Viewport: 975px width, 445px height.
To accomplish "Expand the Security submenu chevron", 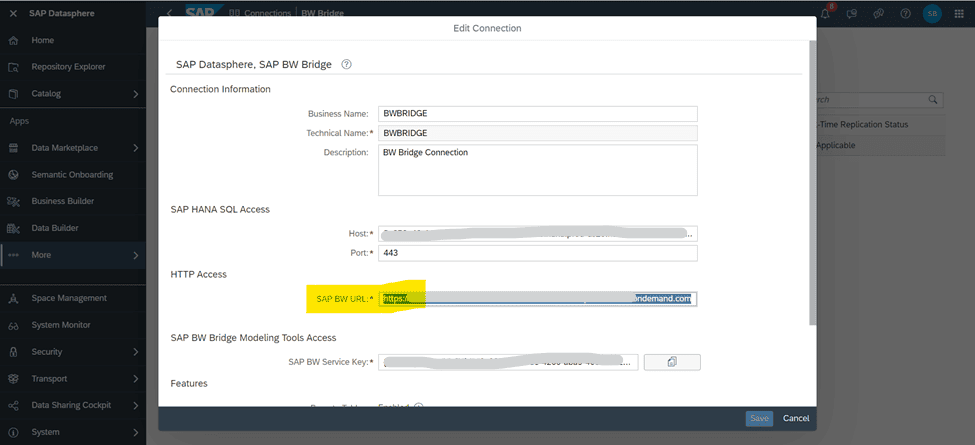I will [x=136, y=352].
